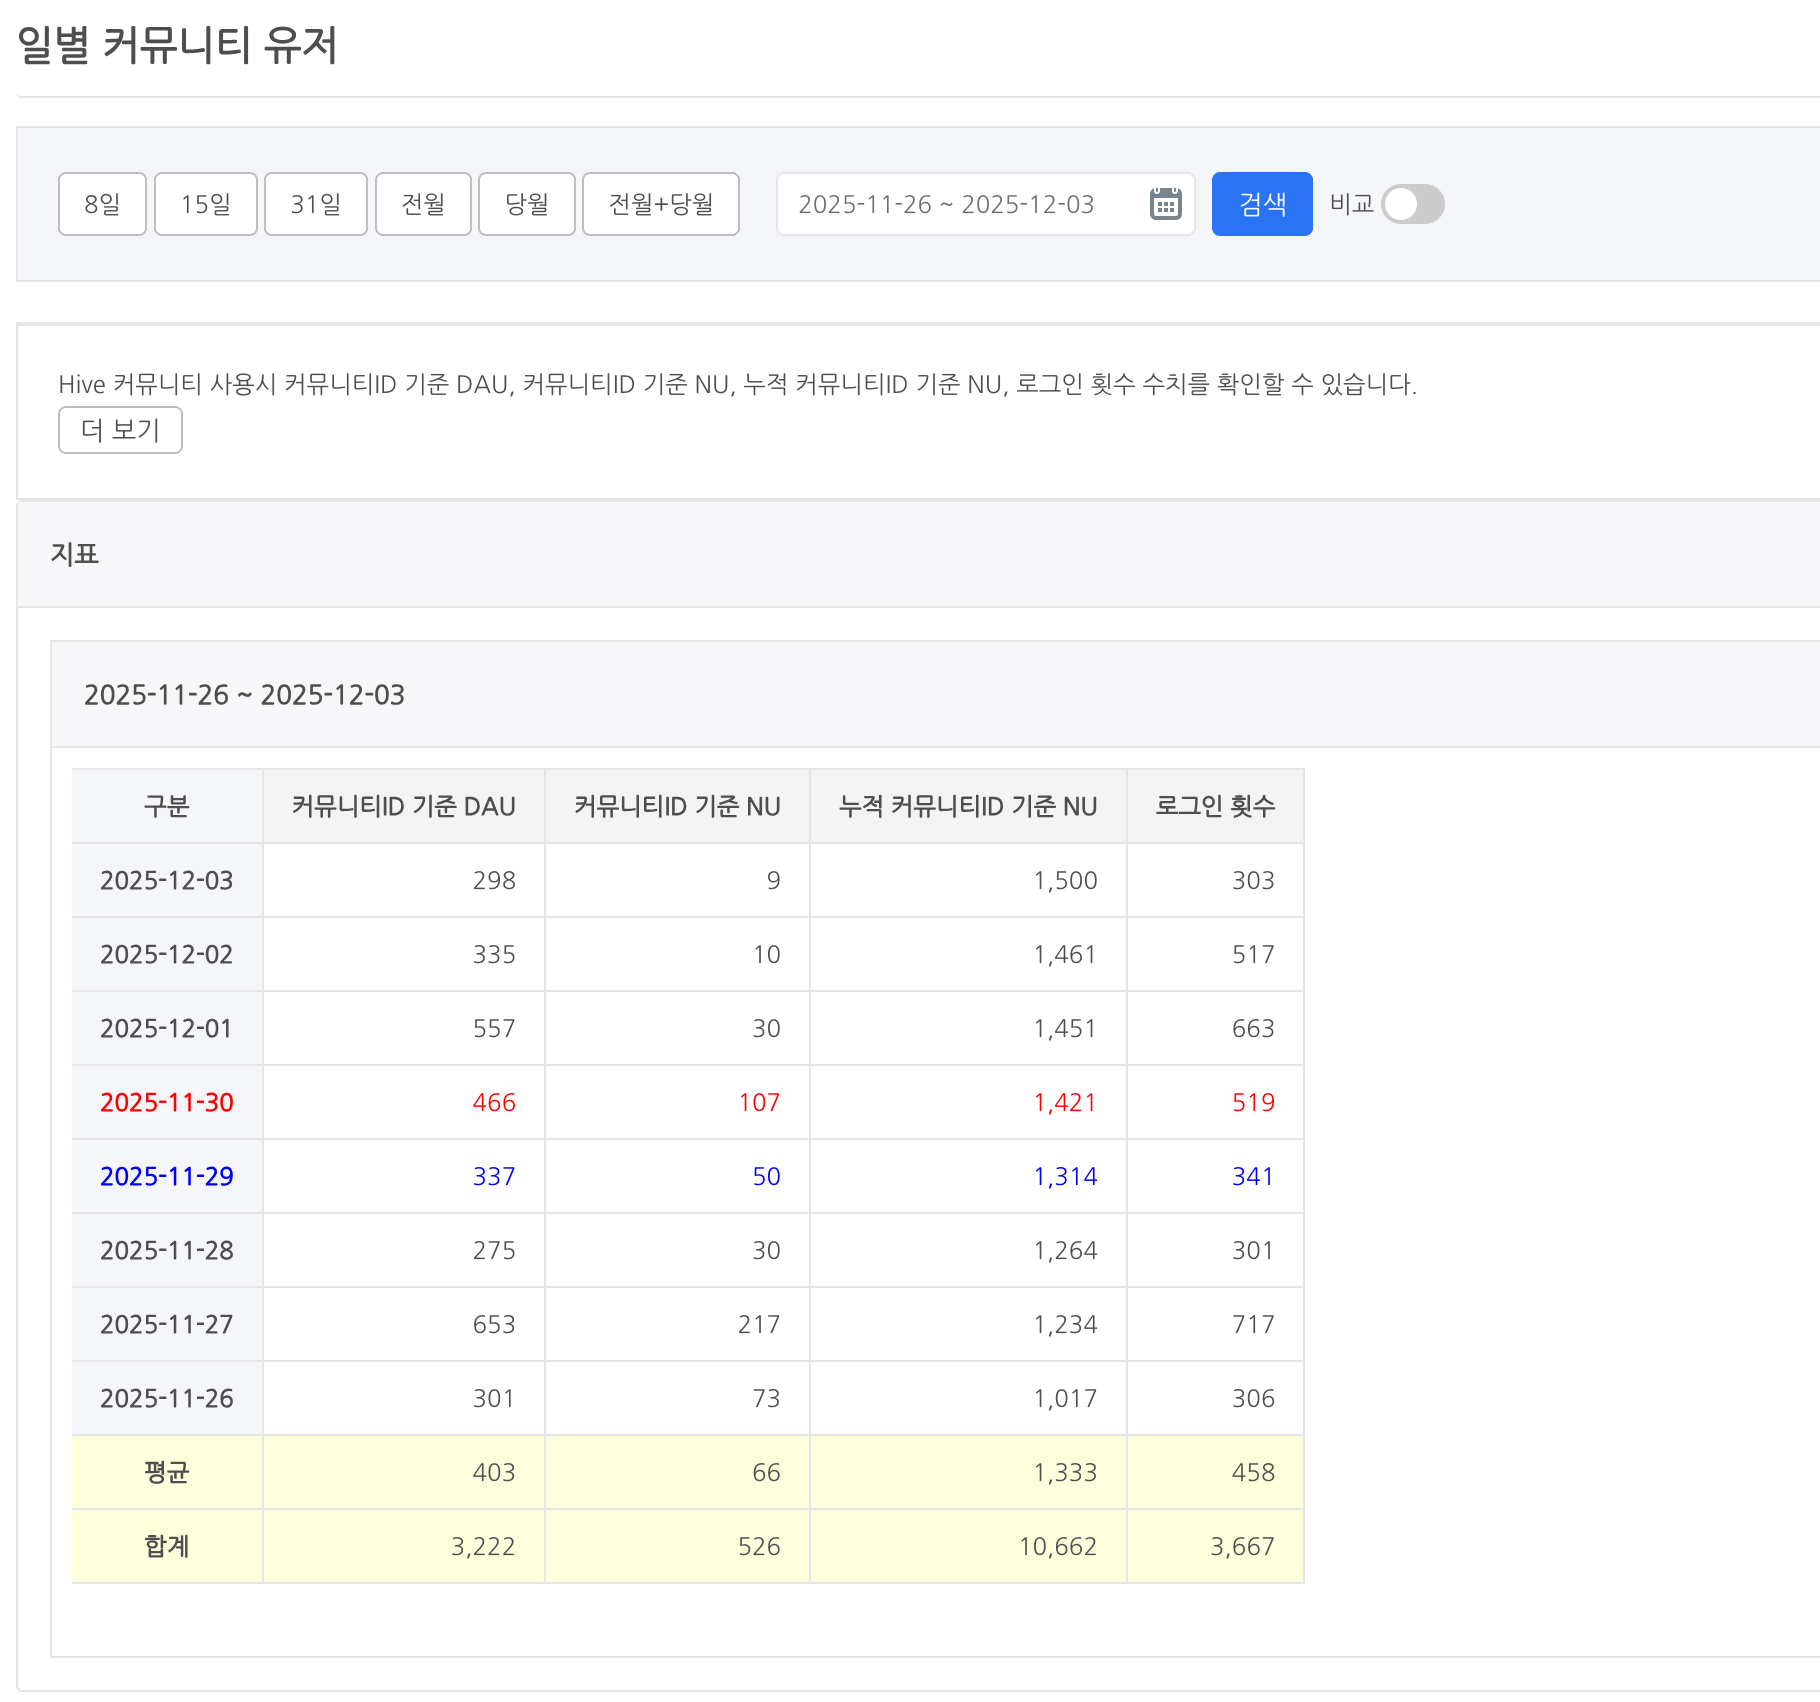Select the 31일 range preset
The image size is (1820, 1702).
315,204
